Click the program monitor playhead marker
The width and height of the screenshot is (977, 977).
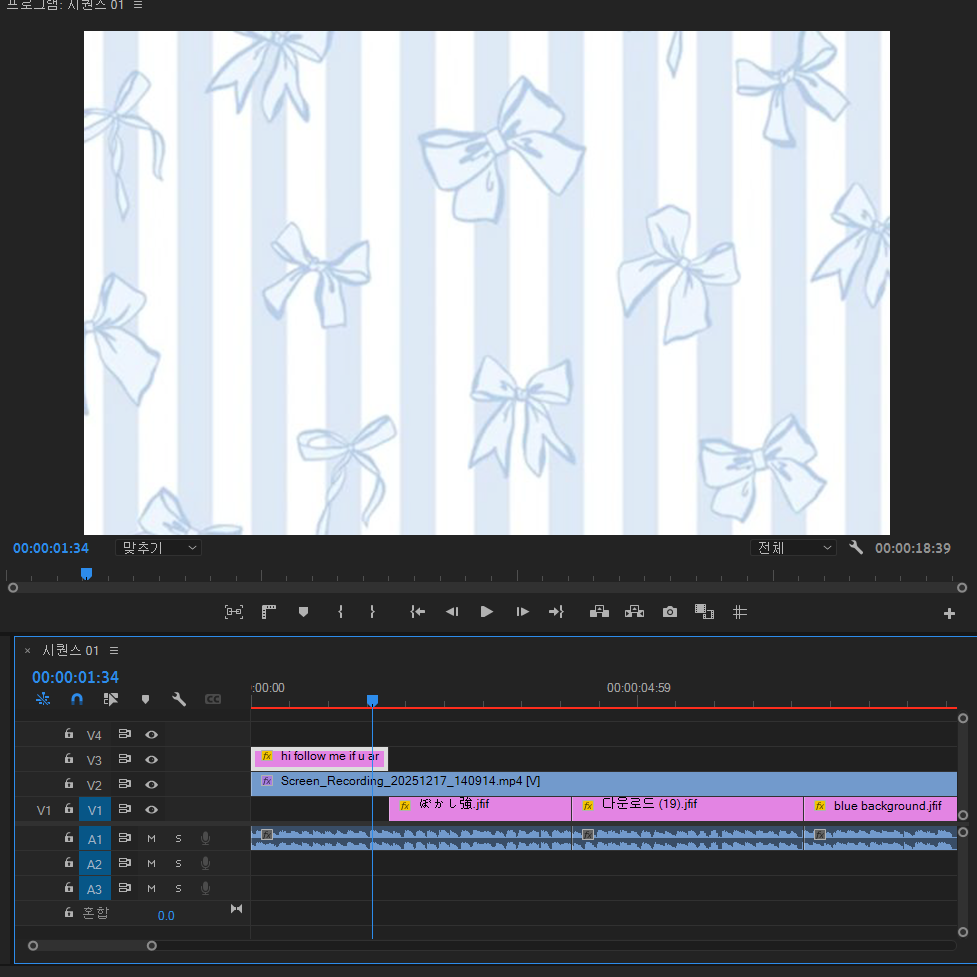click(x=86, y=573)
